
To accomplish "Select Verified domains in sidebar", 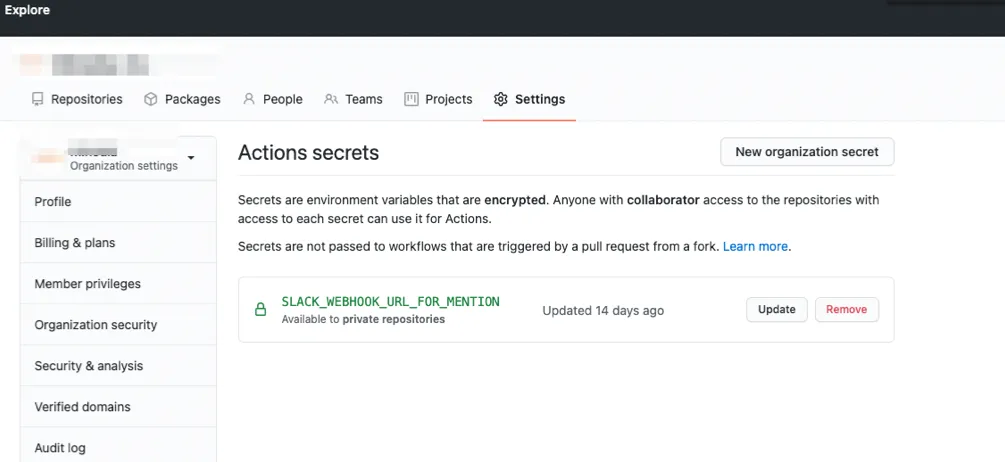I will (82, 407).
